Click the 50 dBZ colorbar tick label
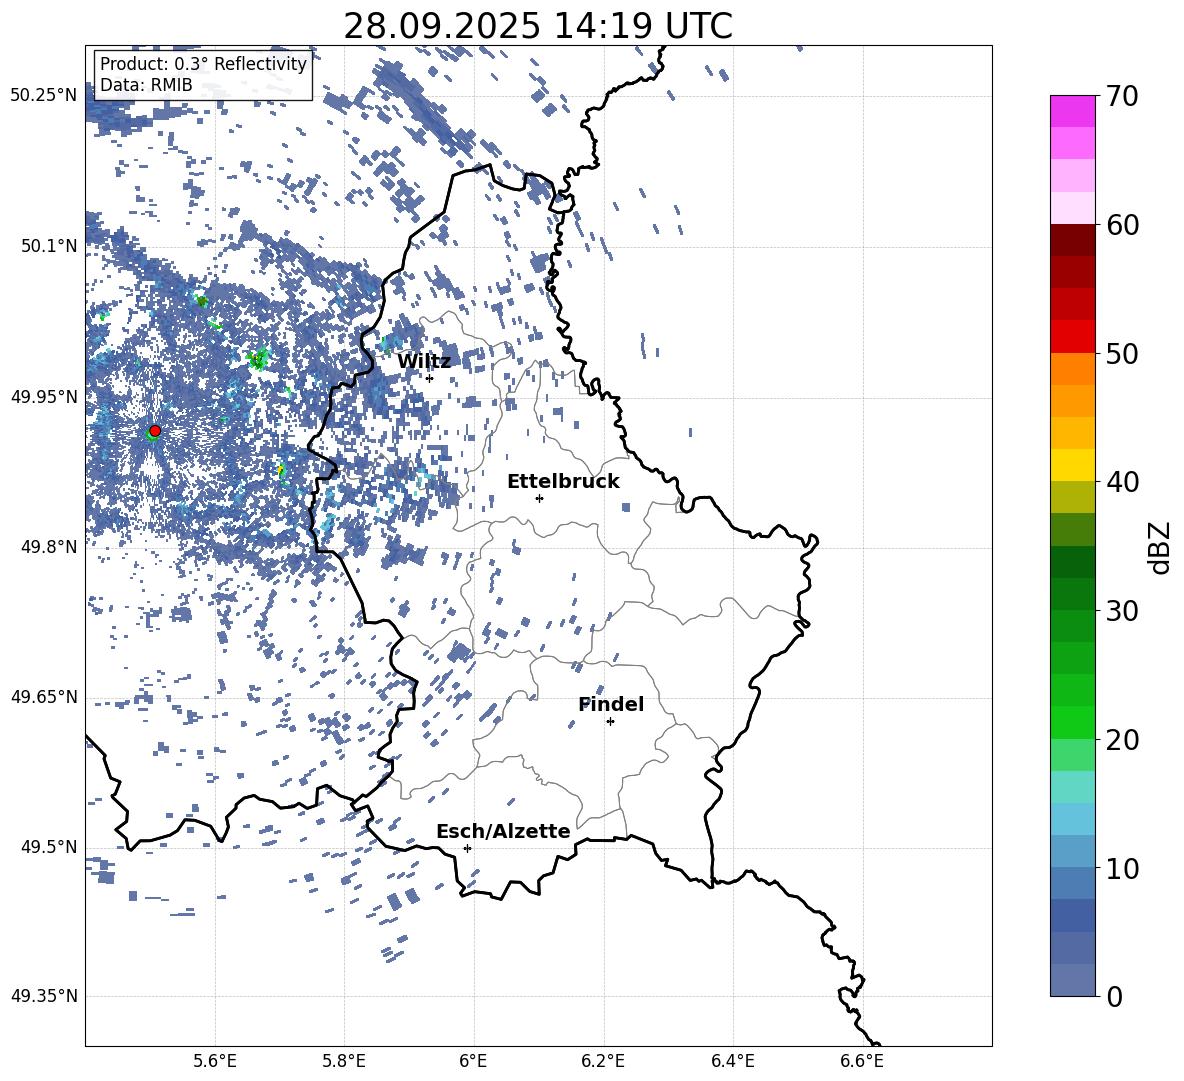The width and height of the screenshot is (1184, 1081). [1122, 354]
